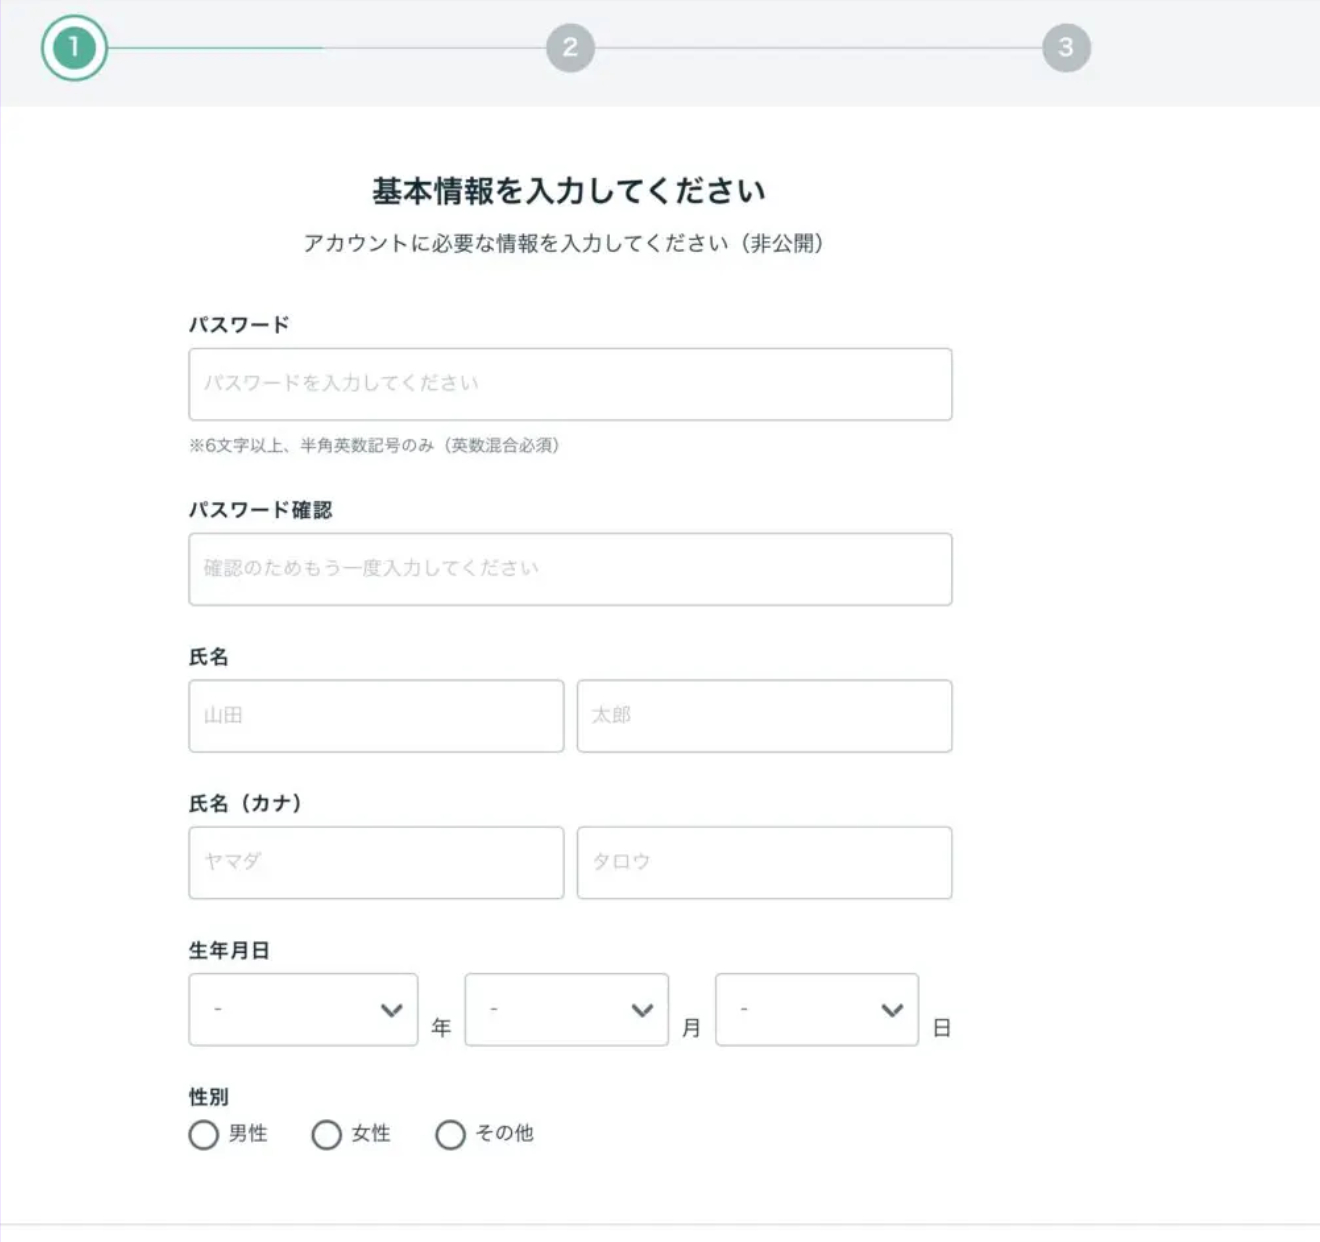Screen dimensions: 1320x1242
Task: Select the 男性 radio button
Action: pyautogui.click(x=204, y=1134)
